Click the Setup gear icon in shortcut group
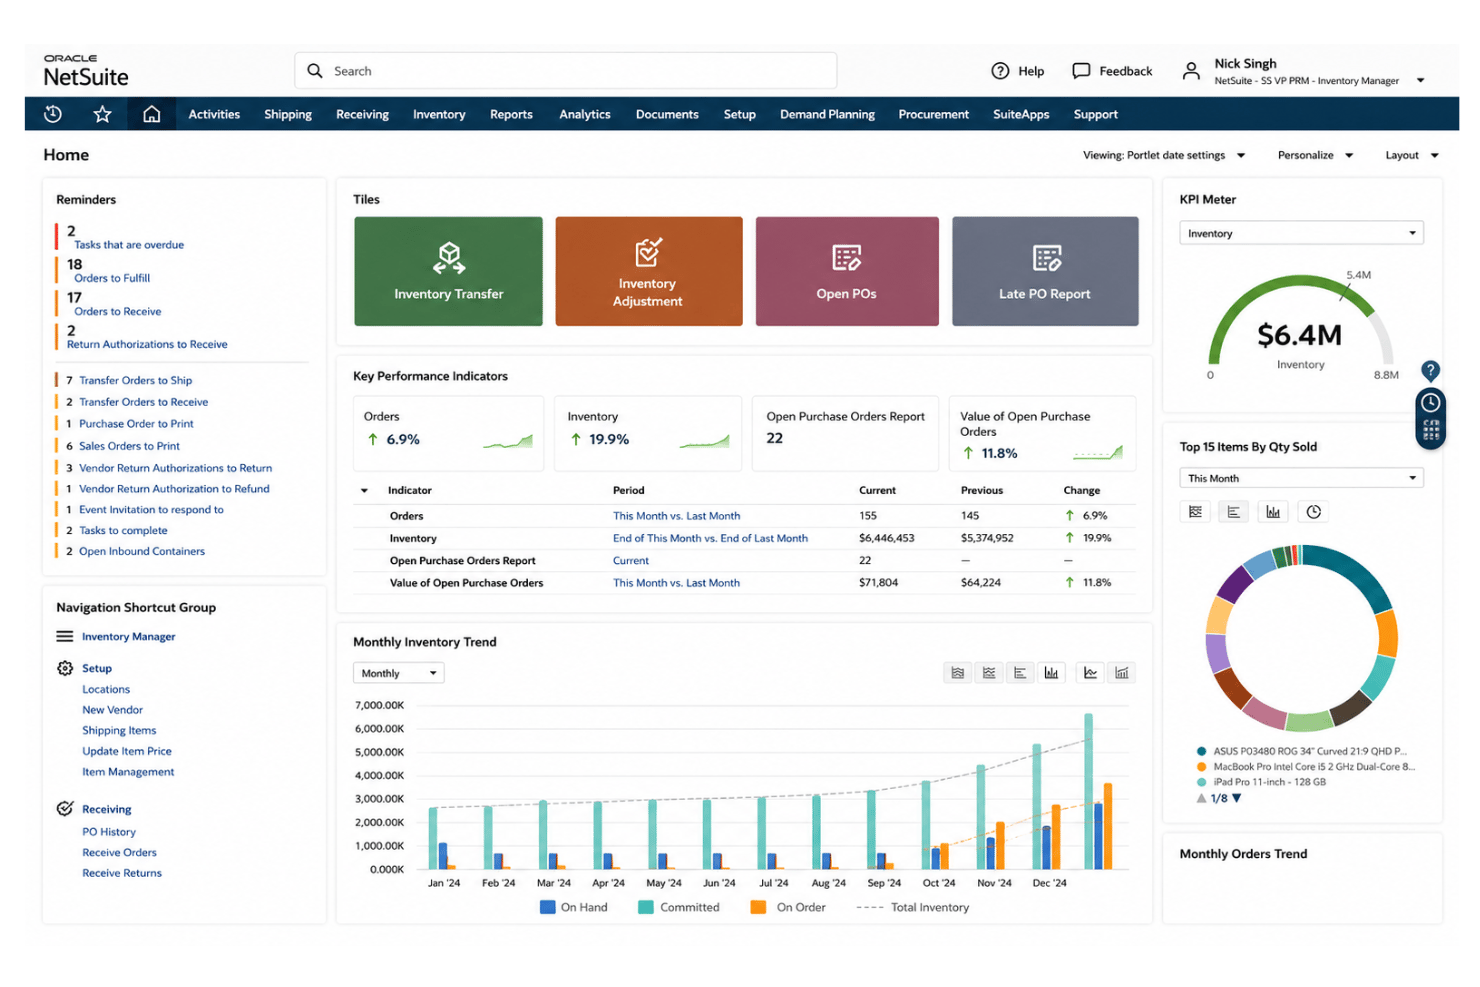 (x=65, y=668)
